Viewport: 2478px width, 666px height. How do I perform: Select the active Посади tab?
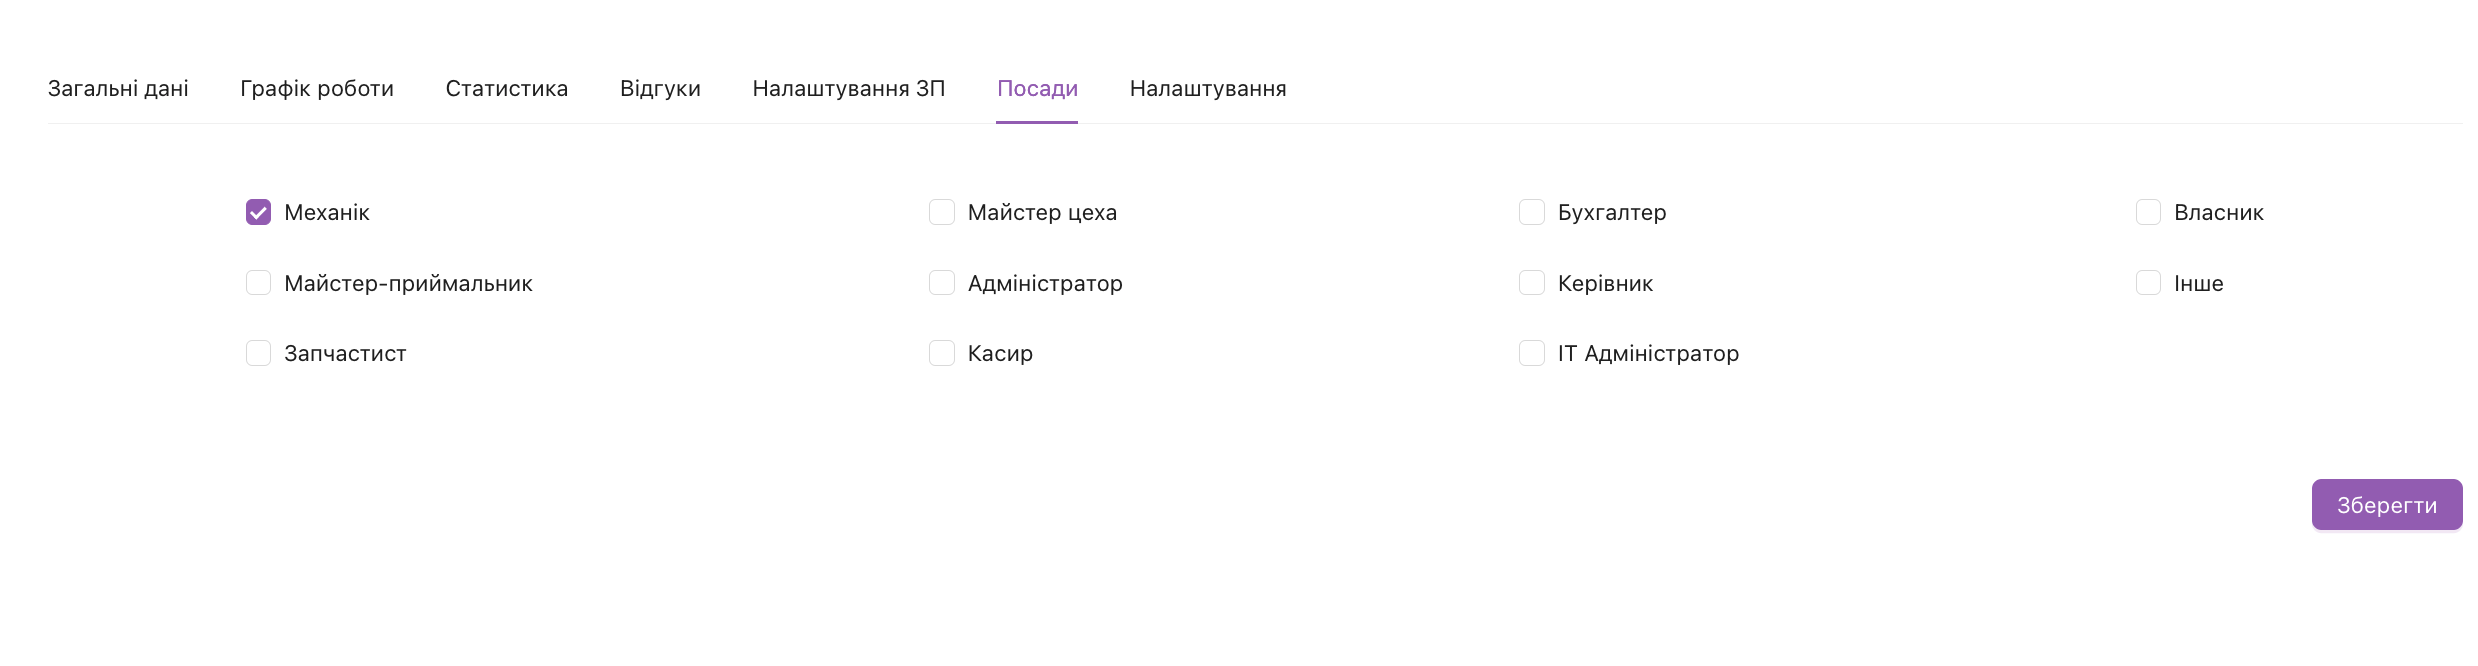pyautogui.click(x=1037, y=89)
